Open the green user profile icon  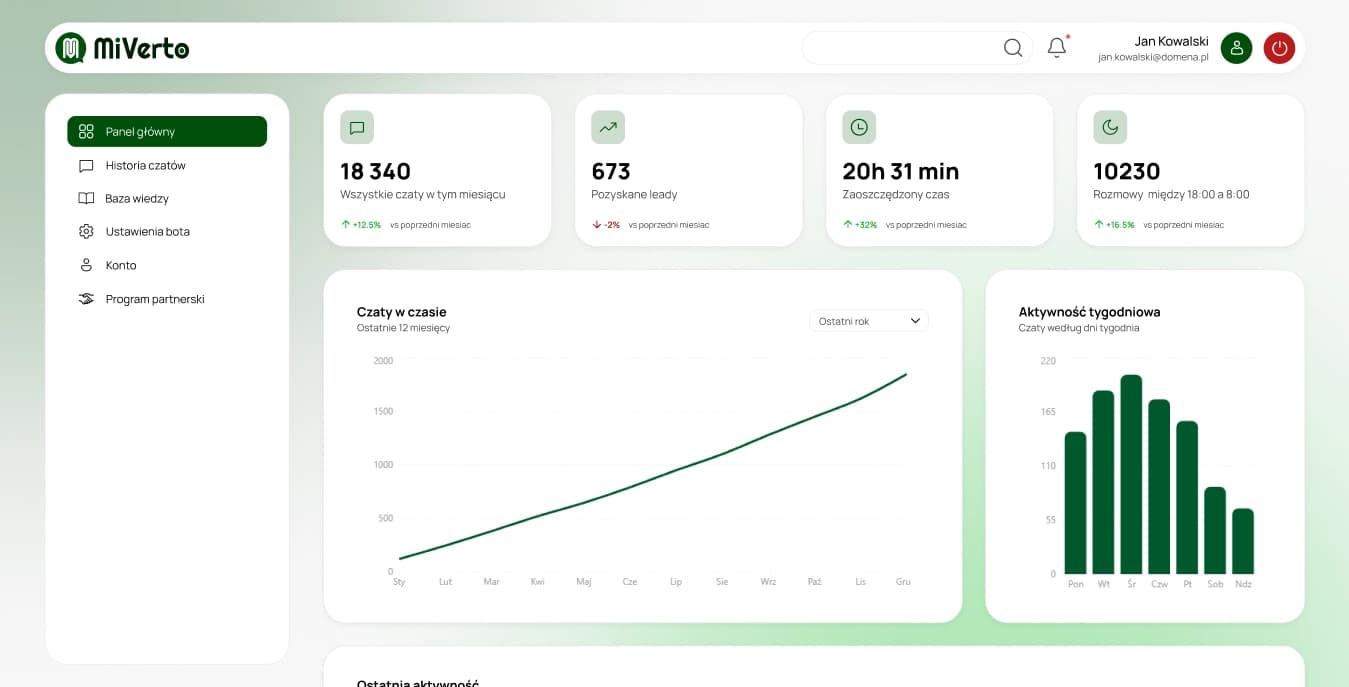click(1237, 48)
